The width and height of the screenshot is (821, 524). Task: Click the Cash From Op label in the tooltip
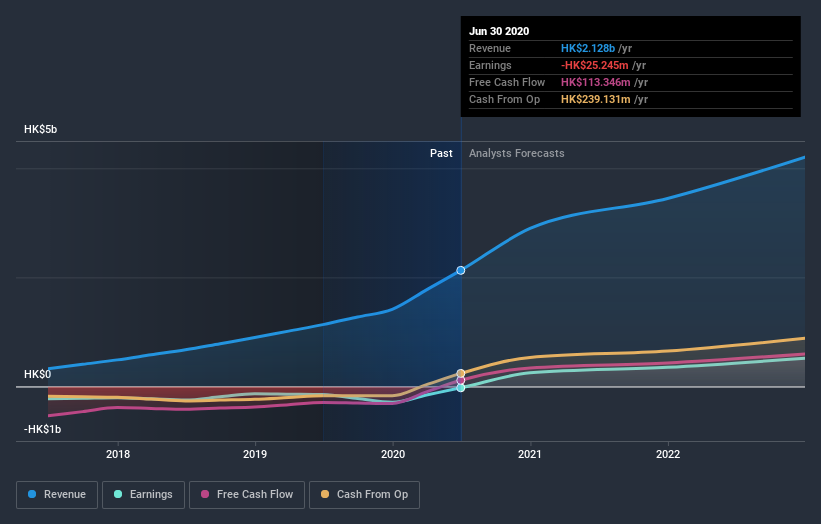(x=504, y=99)
